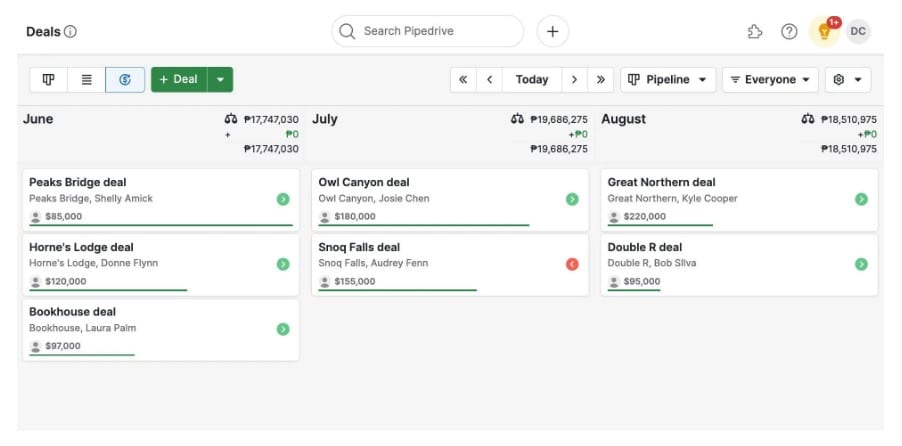Open the Owl Canyon deal card
Screen dimensions: 902x446
click(450, 200)
